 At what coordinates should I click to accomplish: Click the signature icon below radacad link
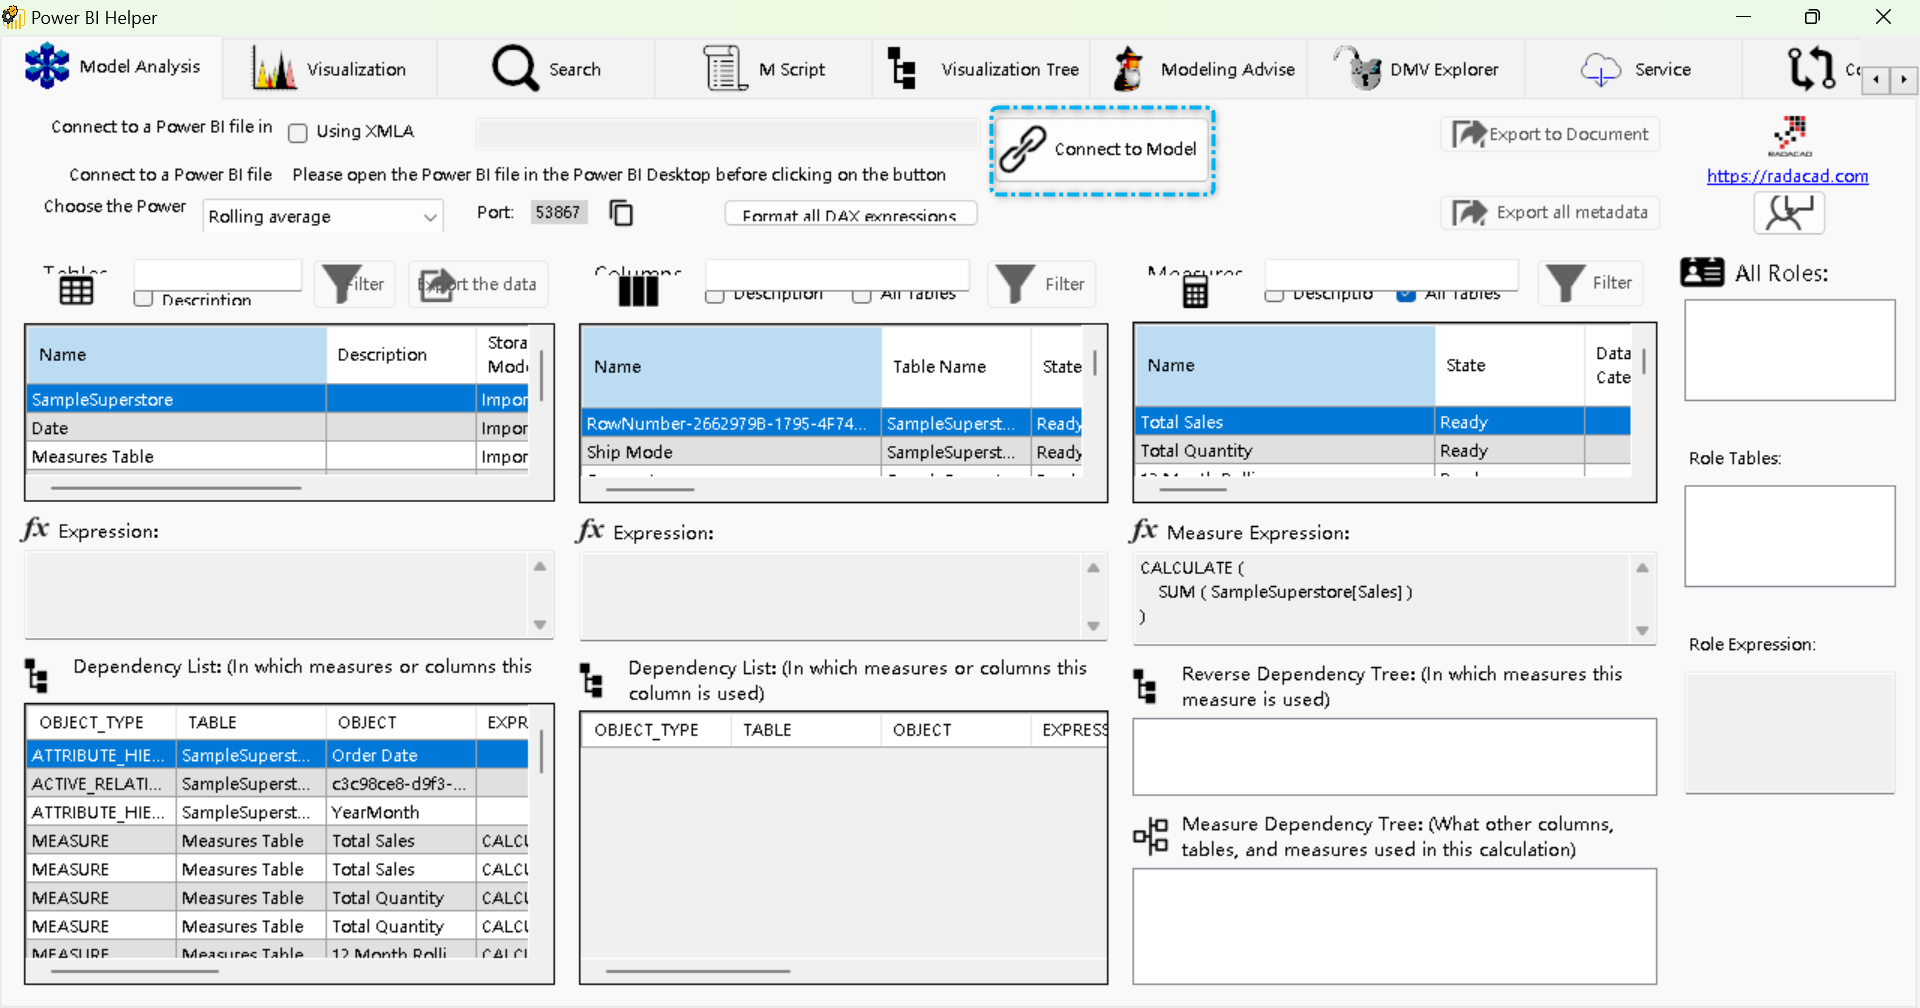point(1788,213)
